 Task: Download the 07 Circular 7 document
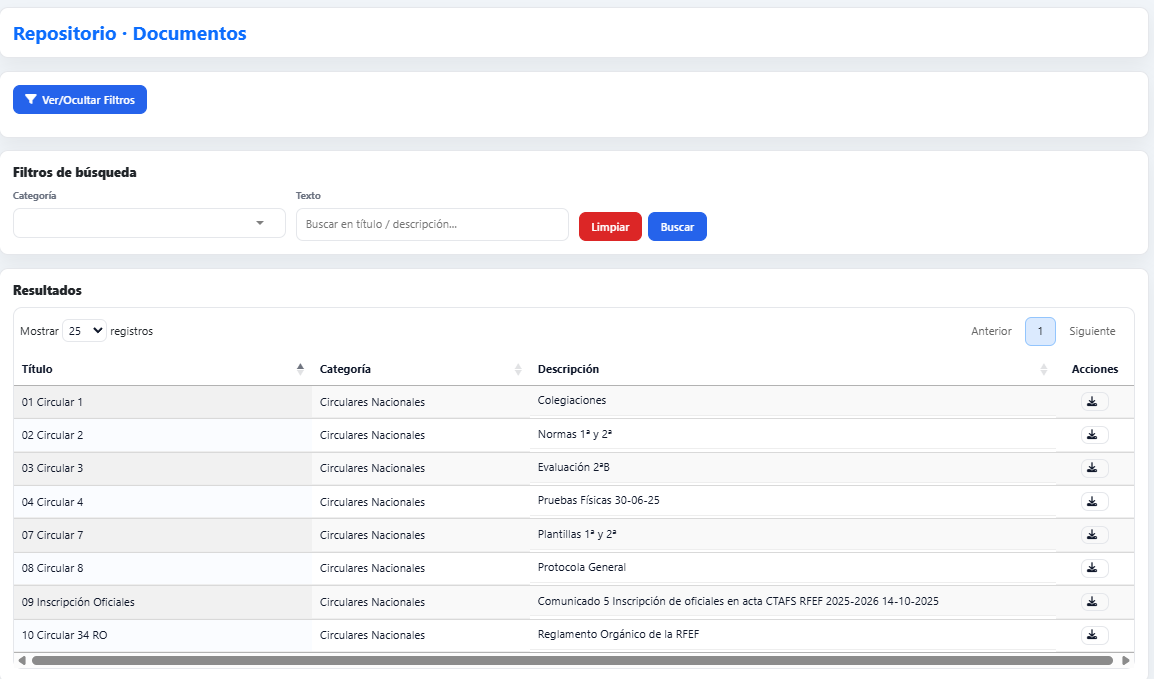pos(1093,535)
